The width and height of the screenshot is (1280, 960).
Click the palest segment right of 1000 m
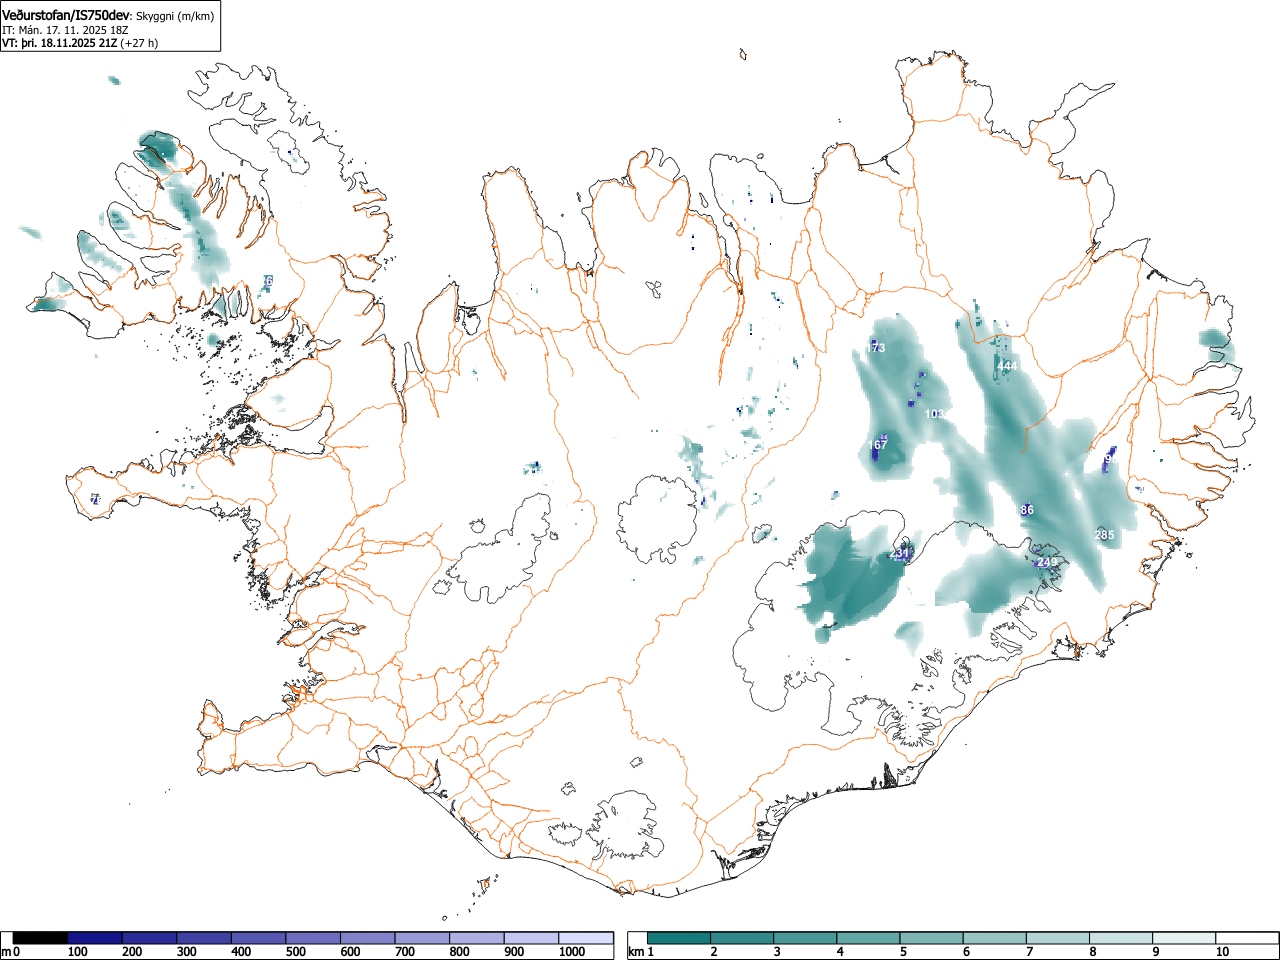click(x=586, y=938)
